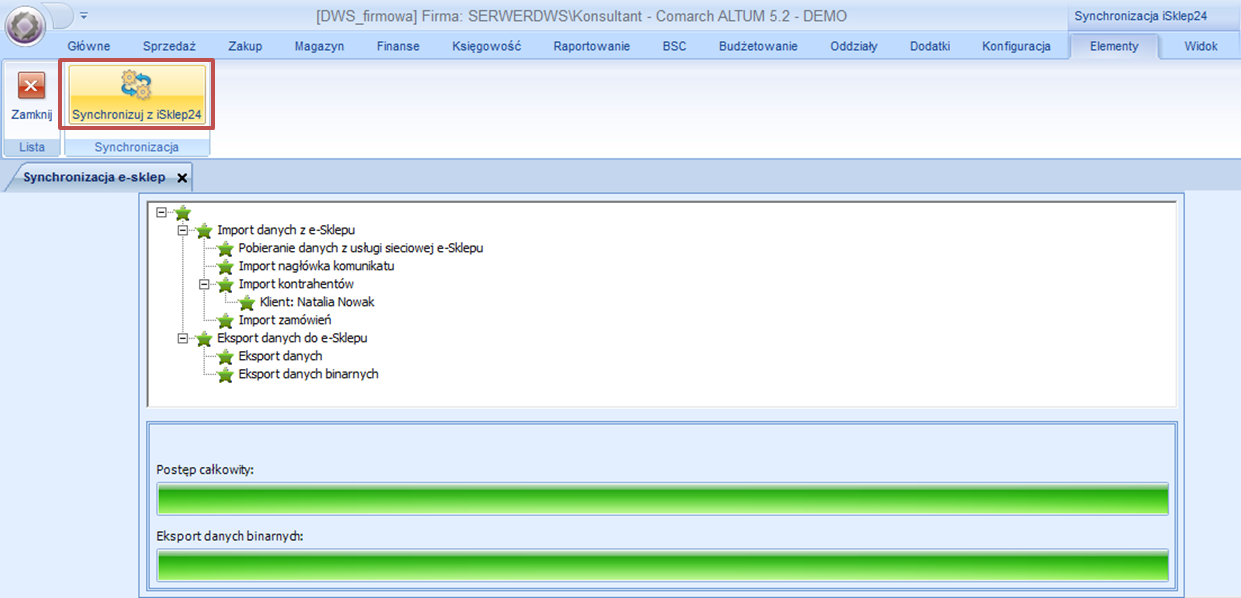Collapse Eksport danych do e-Sklepu node

pos(182,338)
